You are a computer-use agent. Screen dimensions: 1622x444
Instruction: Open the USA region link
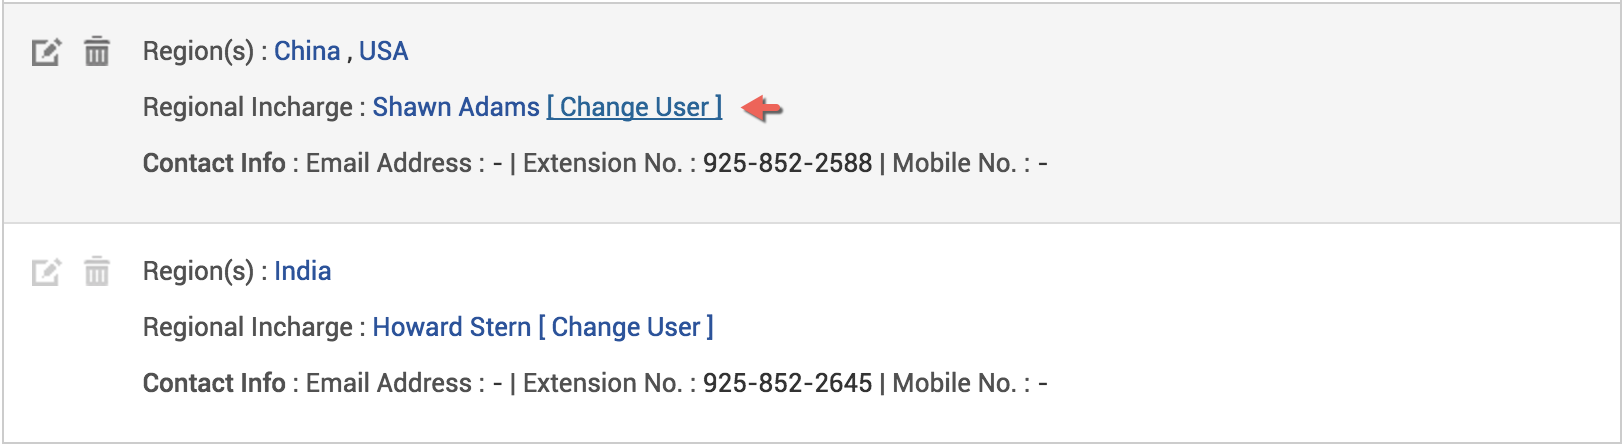383,51
